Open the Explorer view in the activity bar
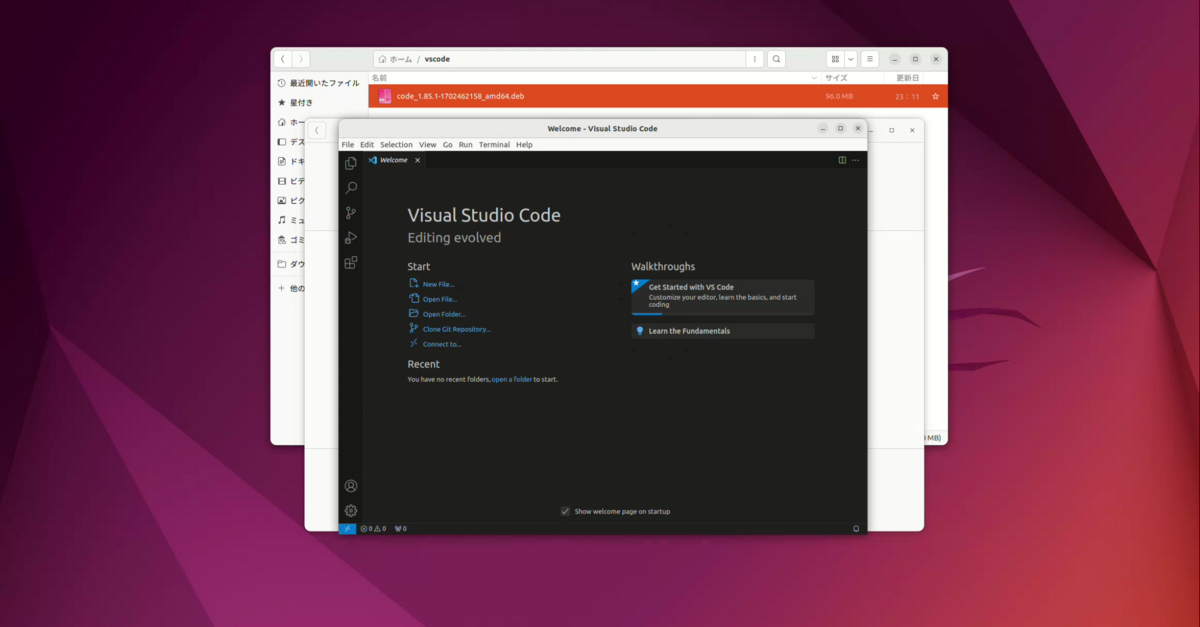The image size is (1200, 627). [x=351, y=163]
